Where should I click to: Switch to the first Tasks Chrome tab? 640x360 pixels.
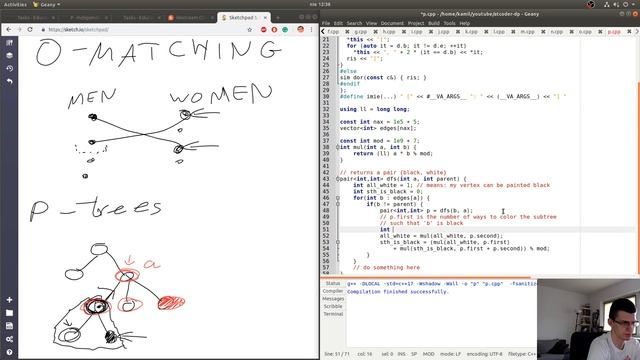[34, 18]
